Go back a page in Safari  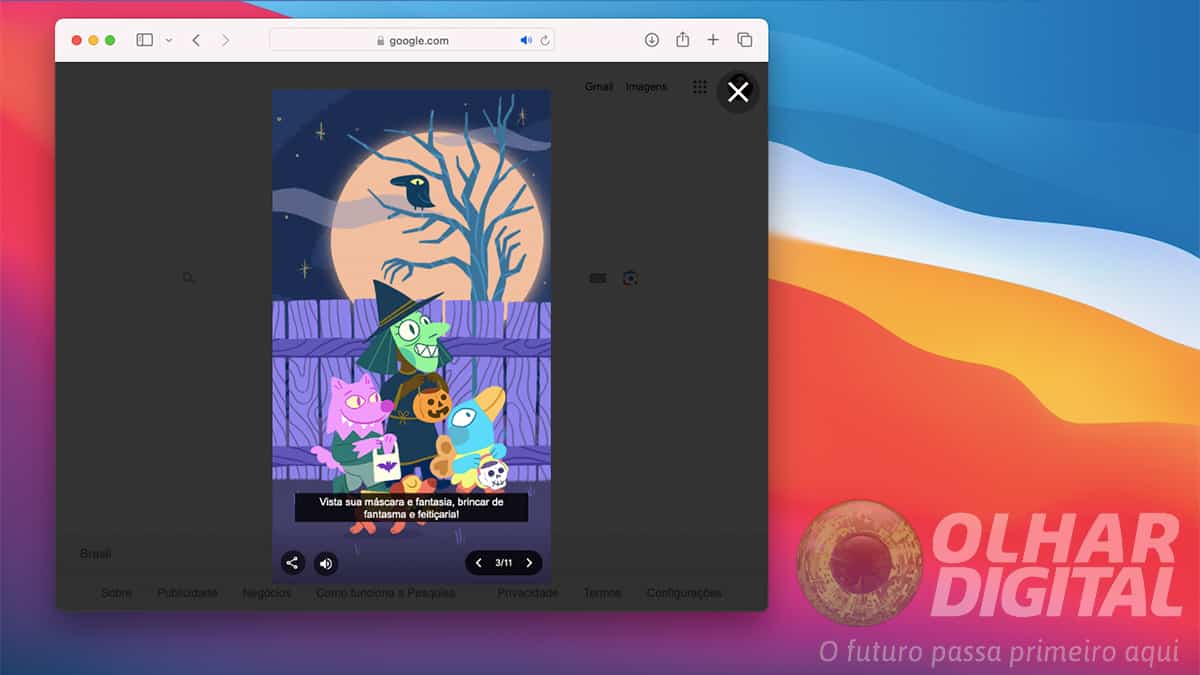pyautogui.click(x=196, y=40)
